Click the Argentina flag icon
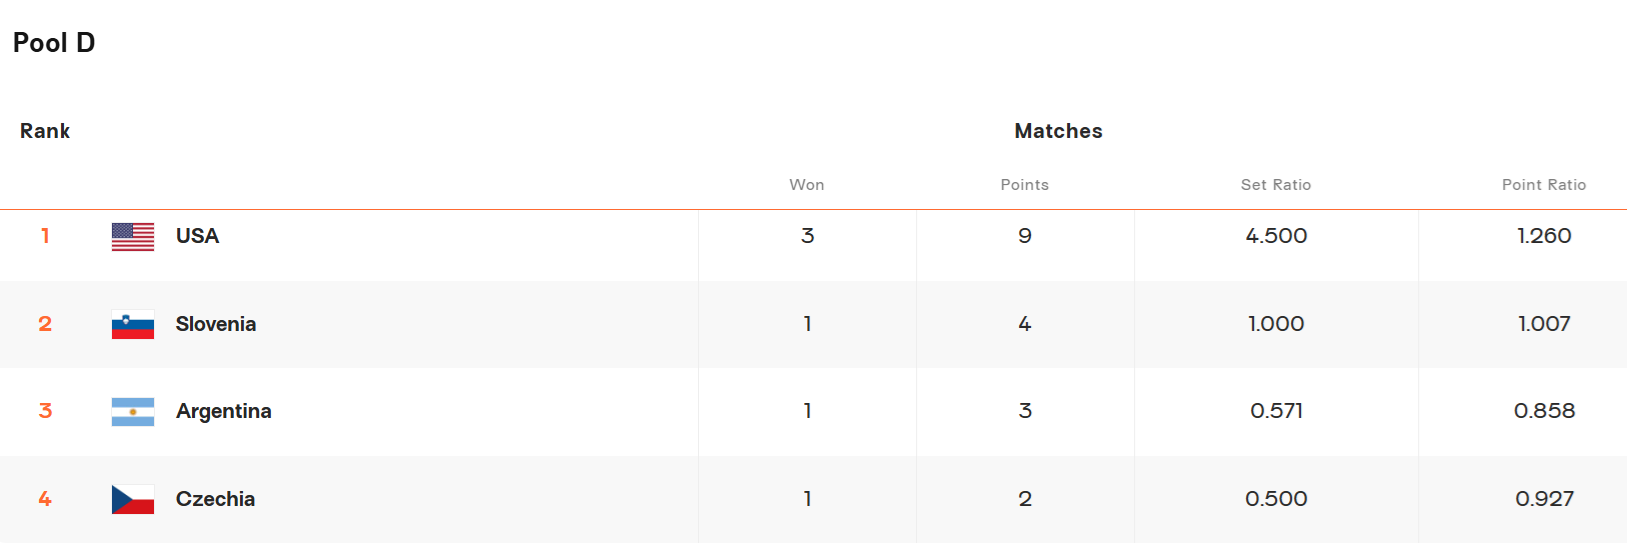The width and height of the screenshot is (1627, 556). click(x=133, y=412)
